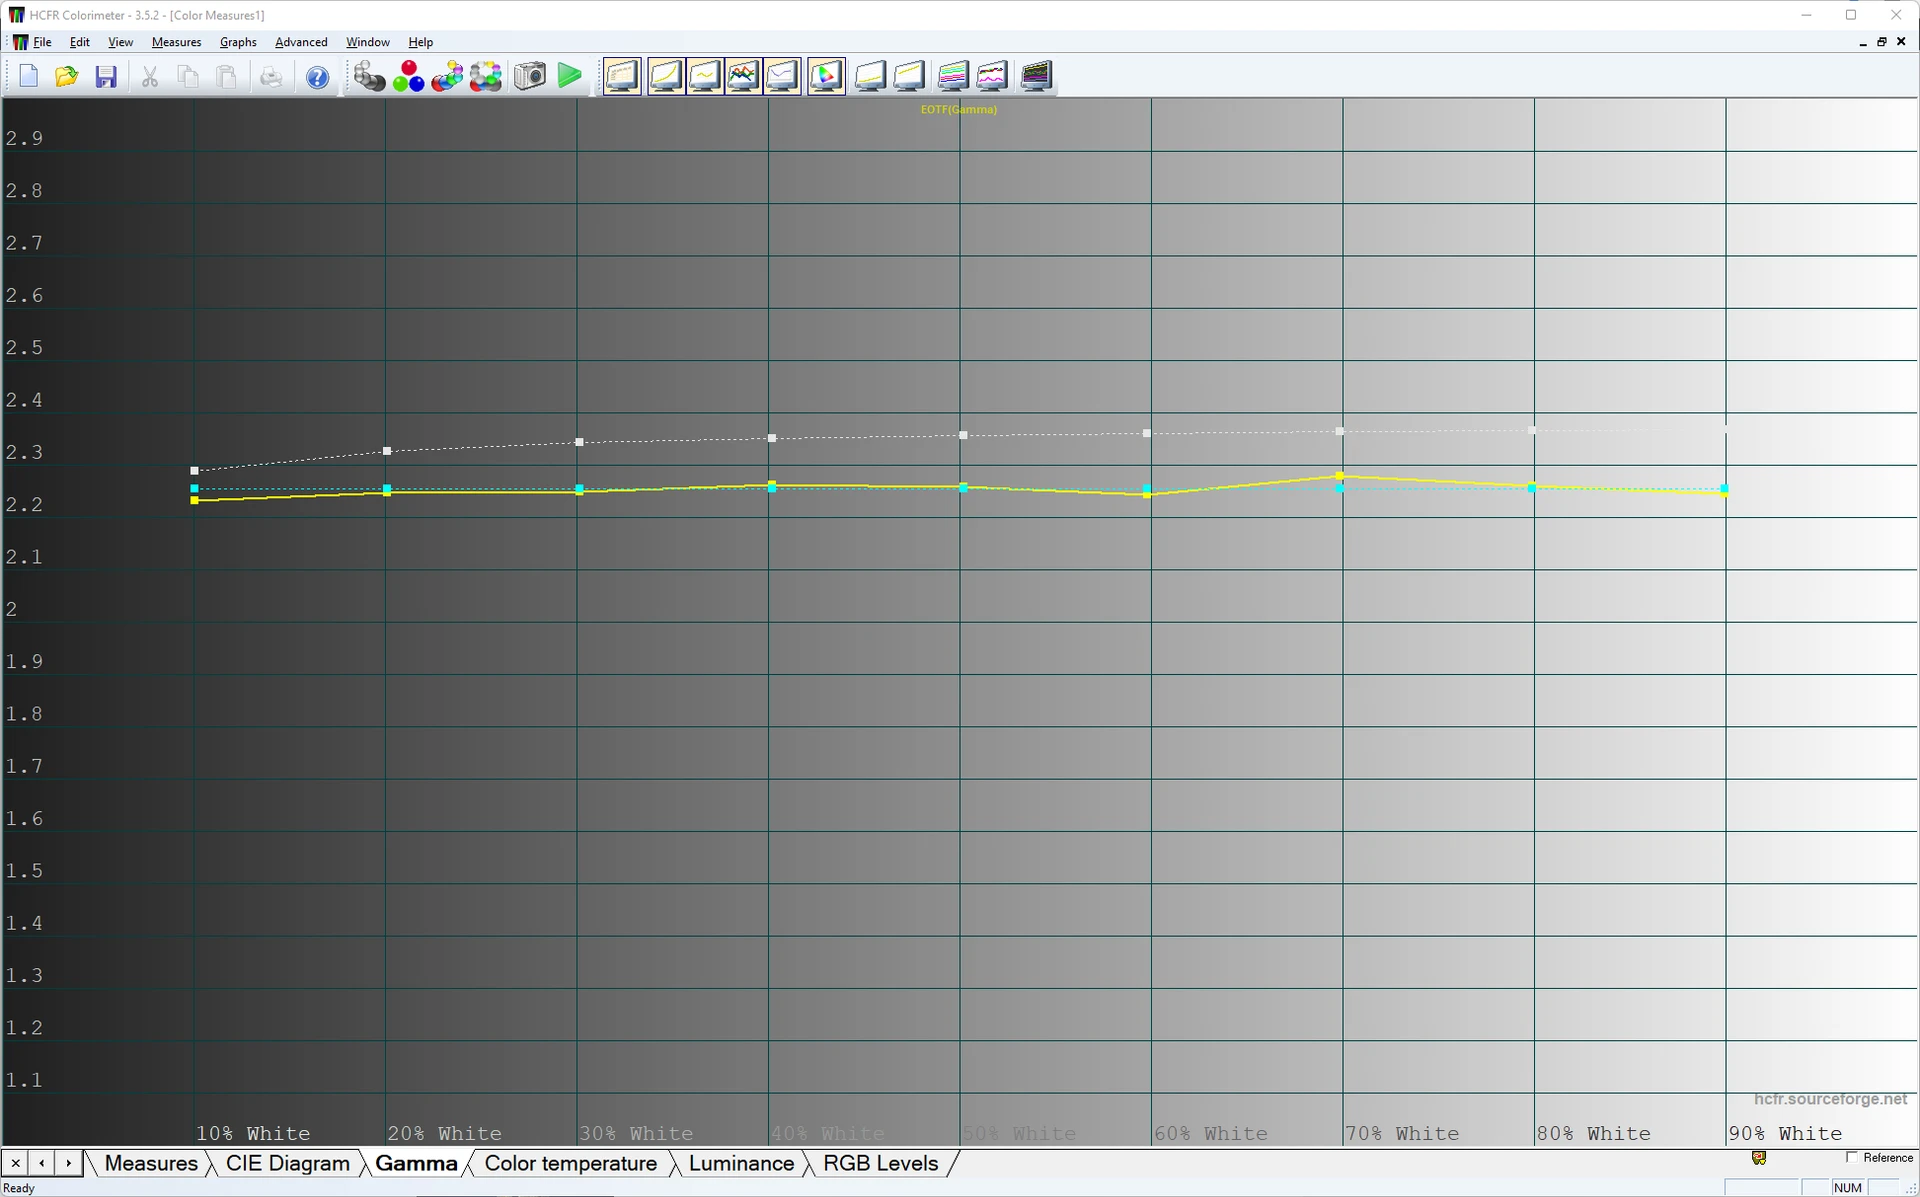
Task: Click the hcfr.sourceforge.net link text
Action: [1830, 1099]
